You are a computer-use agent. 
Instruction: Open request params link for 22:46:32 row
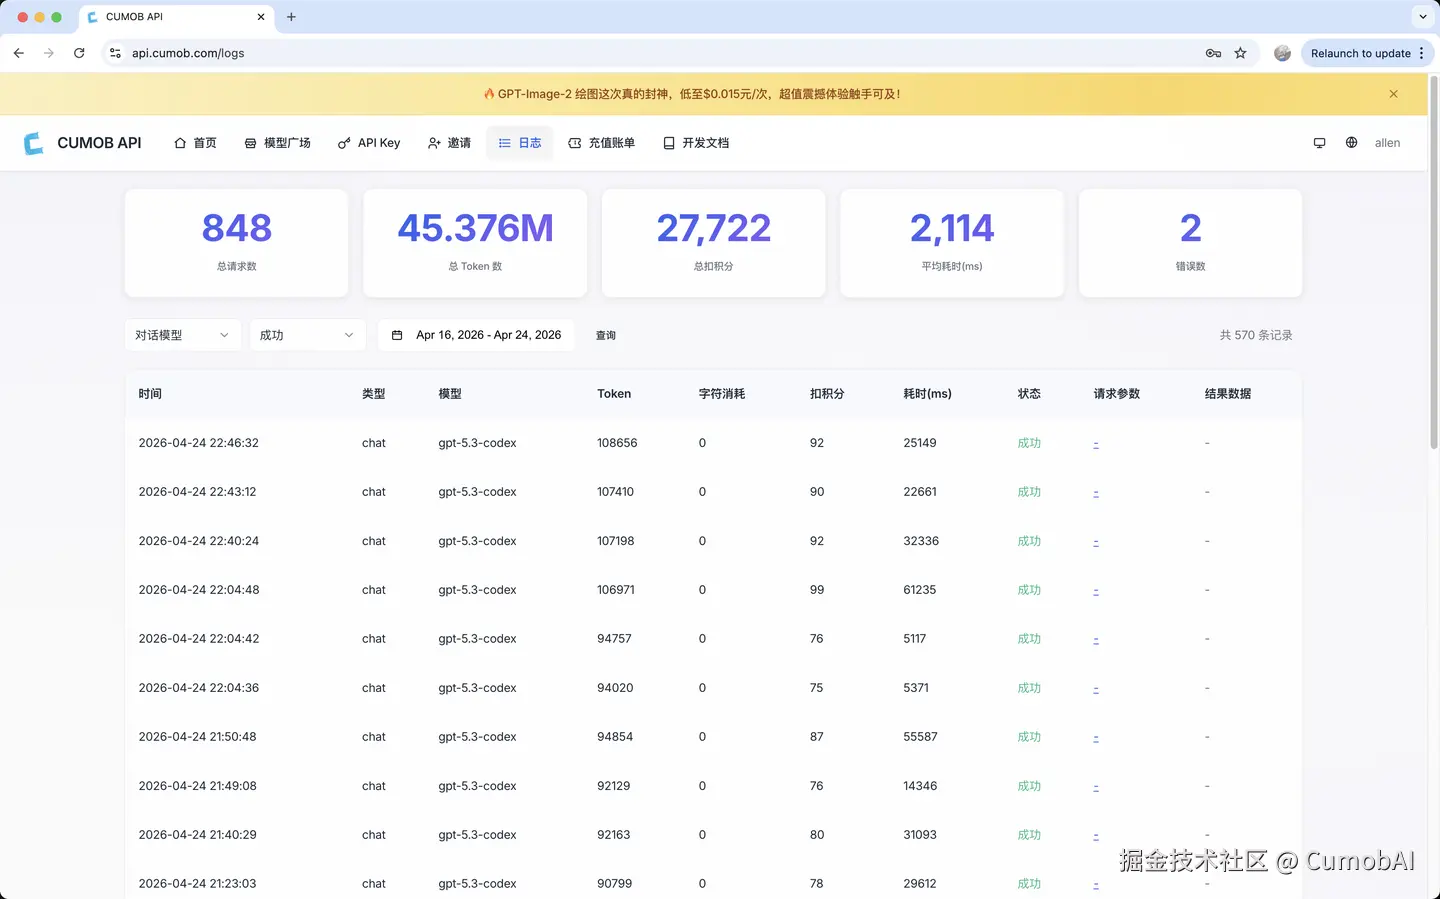click(1096, 443)
